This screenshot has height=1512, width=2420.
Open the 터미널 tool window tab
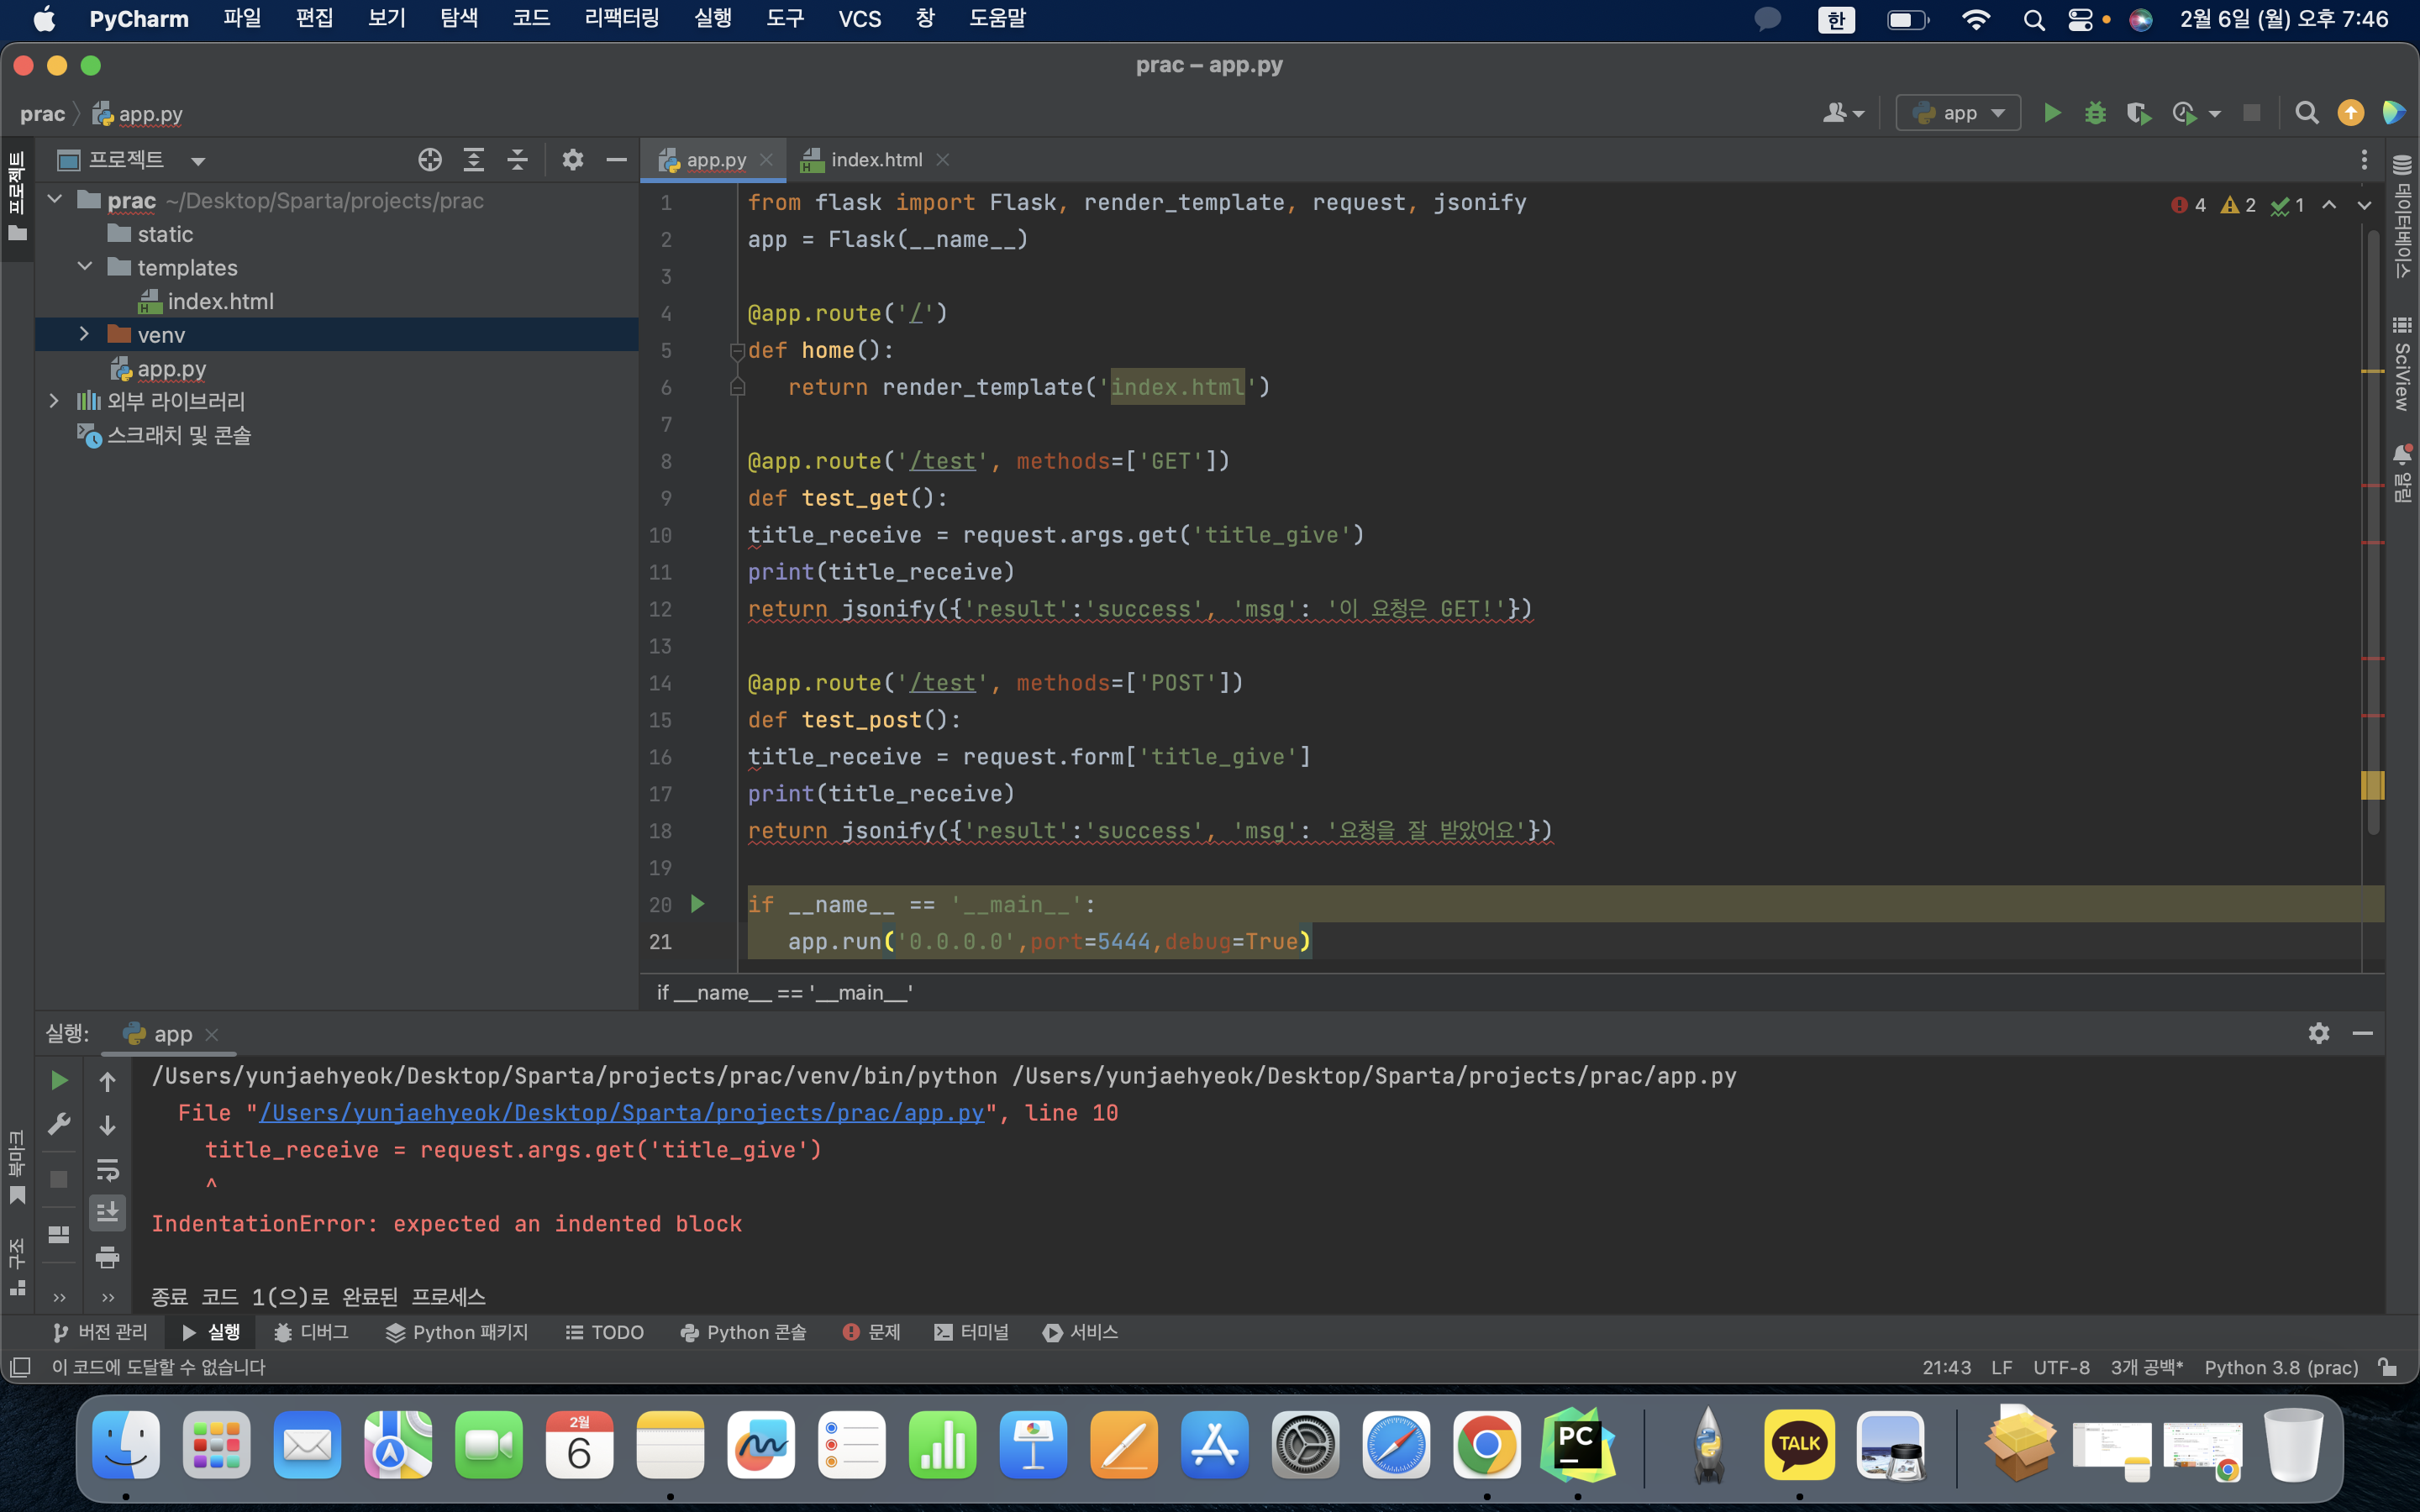tap(972, 1332)
